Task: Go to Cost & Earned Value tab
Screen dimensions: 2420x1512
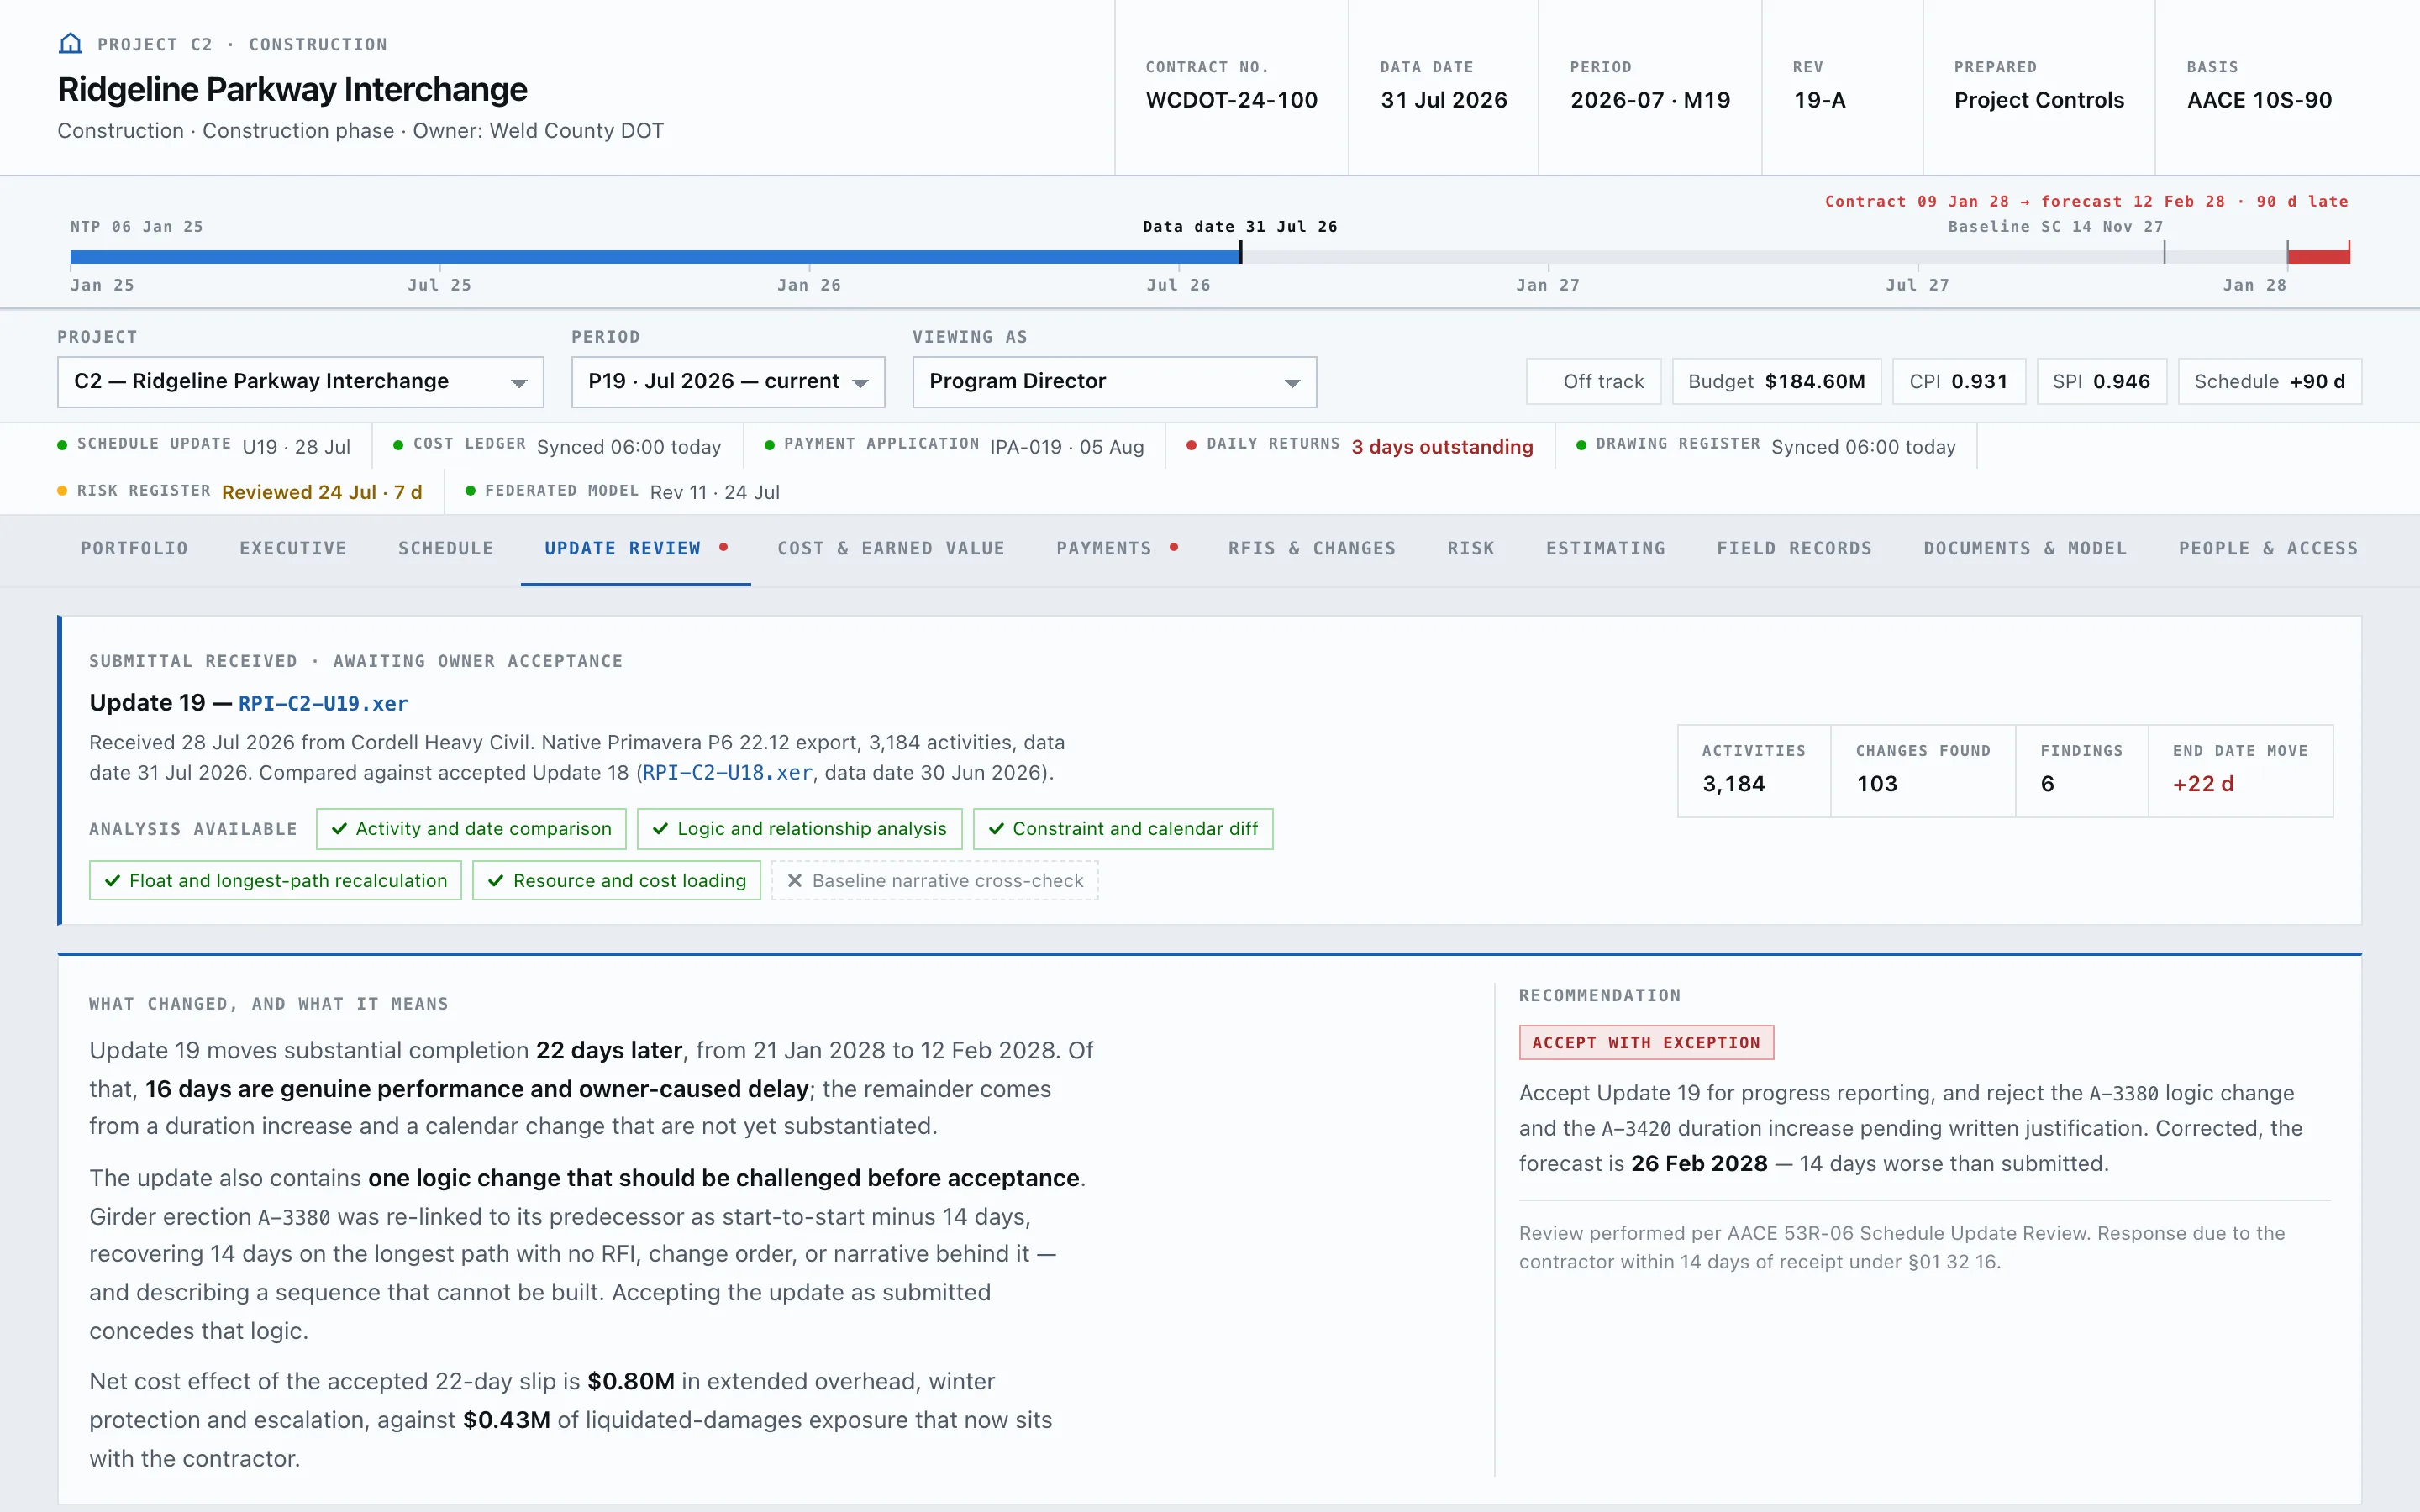Action: point(891,549)
